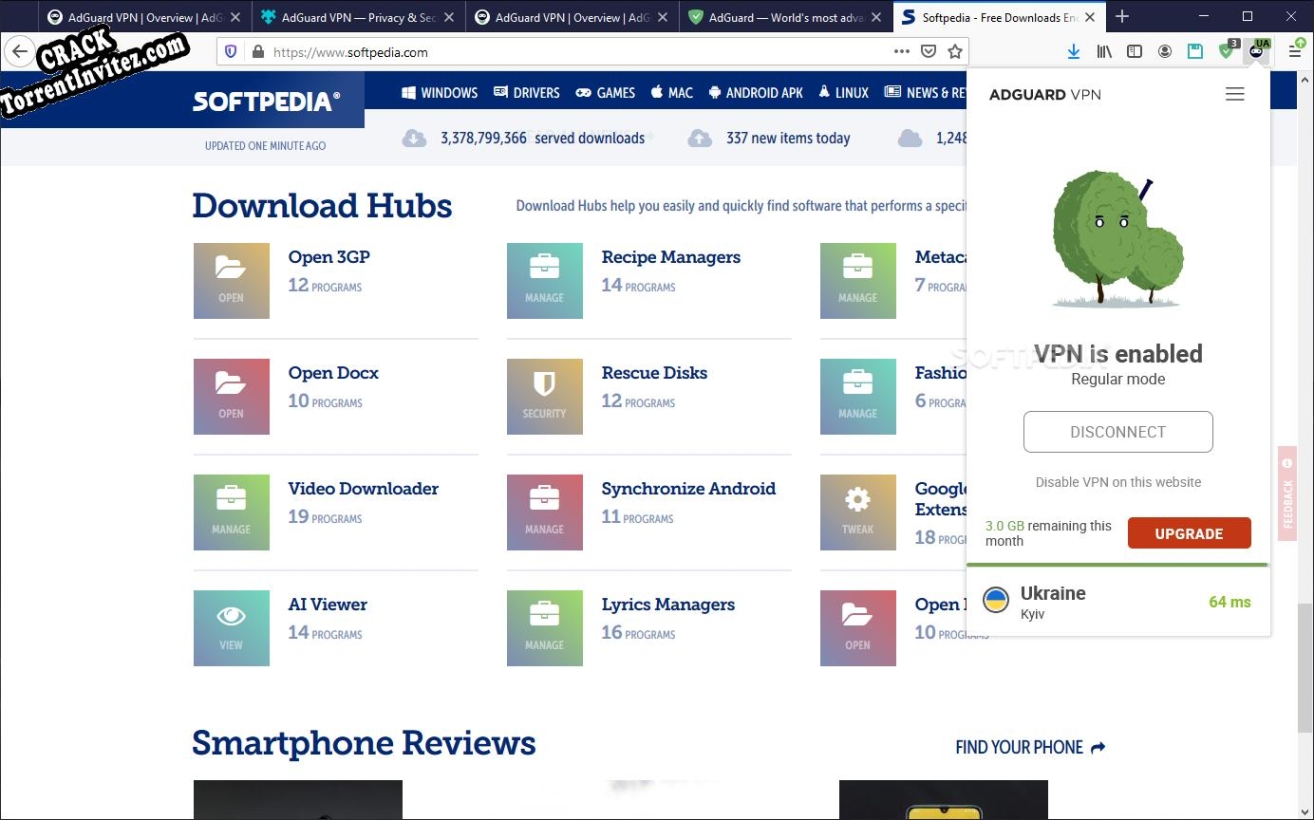Open the Firefox downloads arrow icon
This screenshot has width=1314, height=820.
point(1073,51)
